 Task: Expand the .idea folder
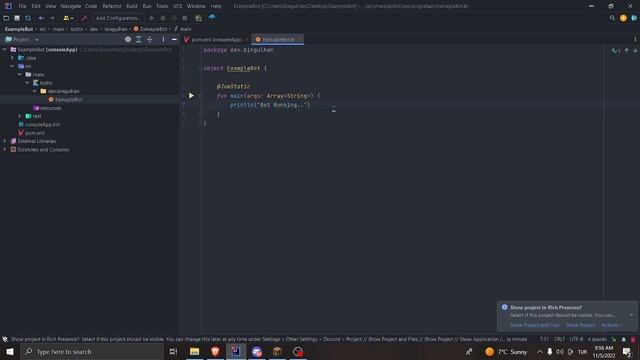[12, 58]
